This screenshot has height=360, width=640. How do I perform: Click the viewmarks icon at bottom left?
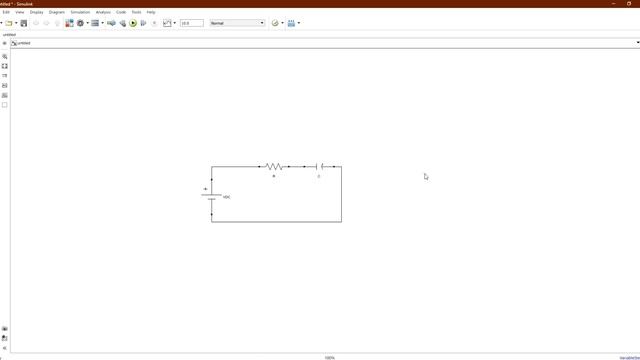4,338
